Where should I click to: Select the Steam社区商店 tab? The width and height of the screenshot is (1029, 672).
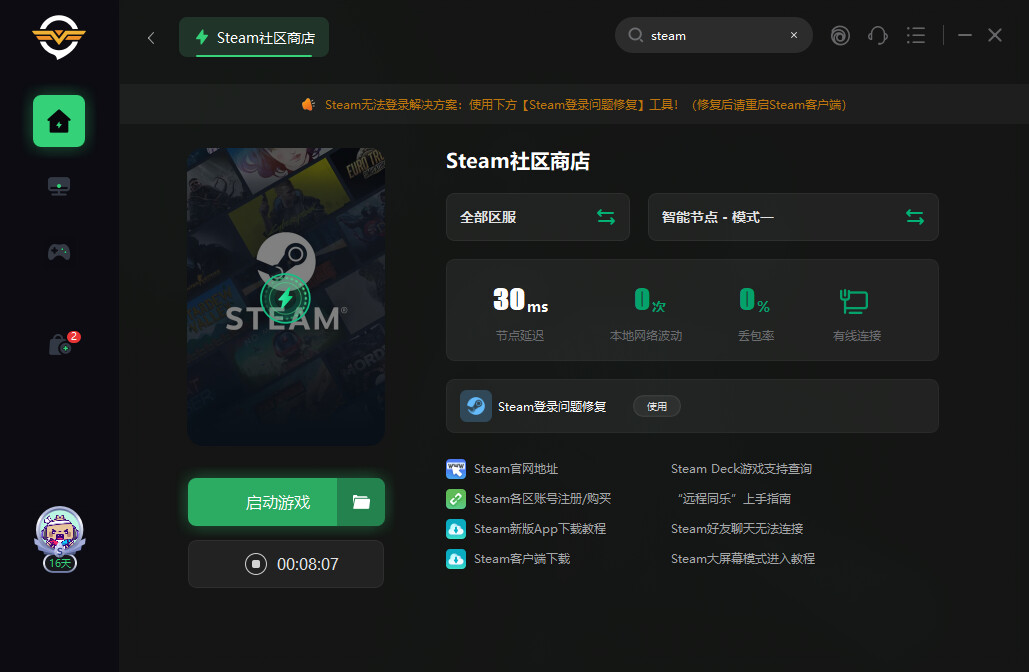tap(254, 37)
